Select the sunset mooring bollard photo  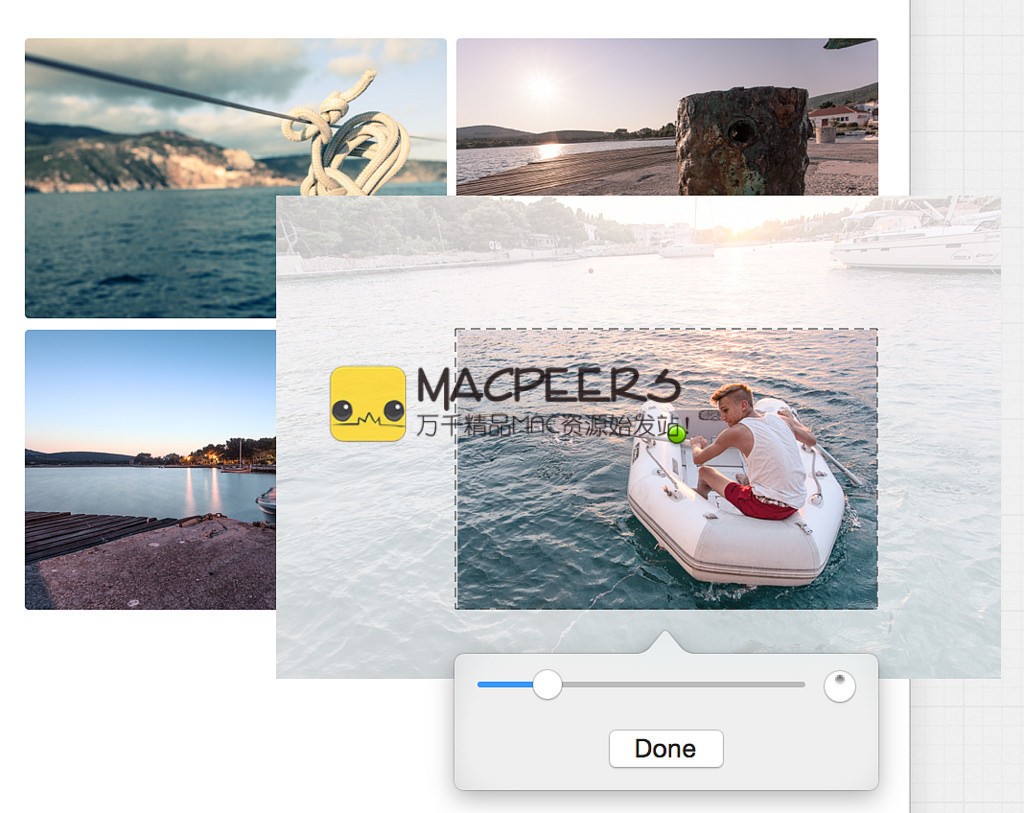click(667, 117)
